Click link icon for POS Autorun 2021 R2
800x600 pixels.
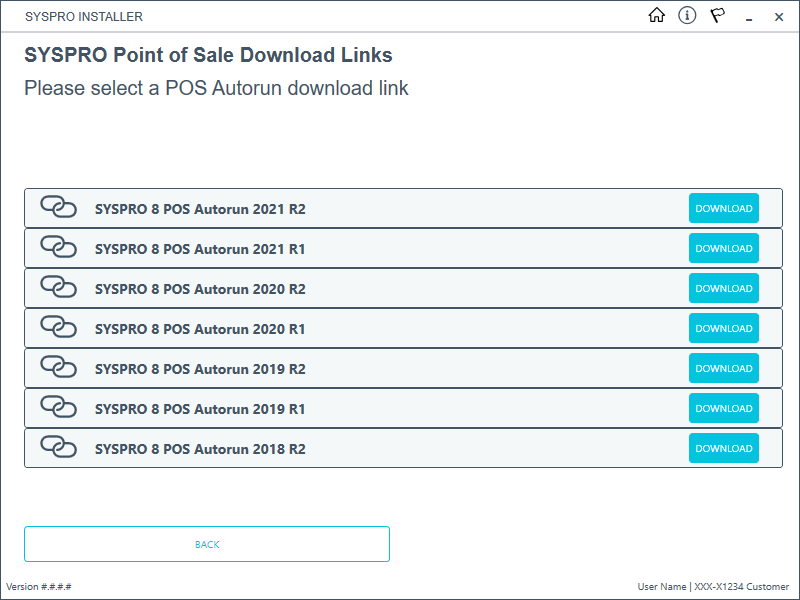58,207
